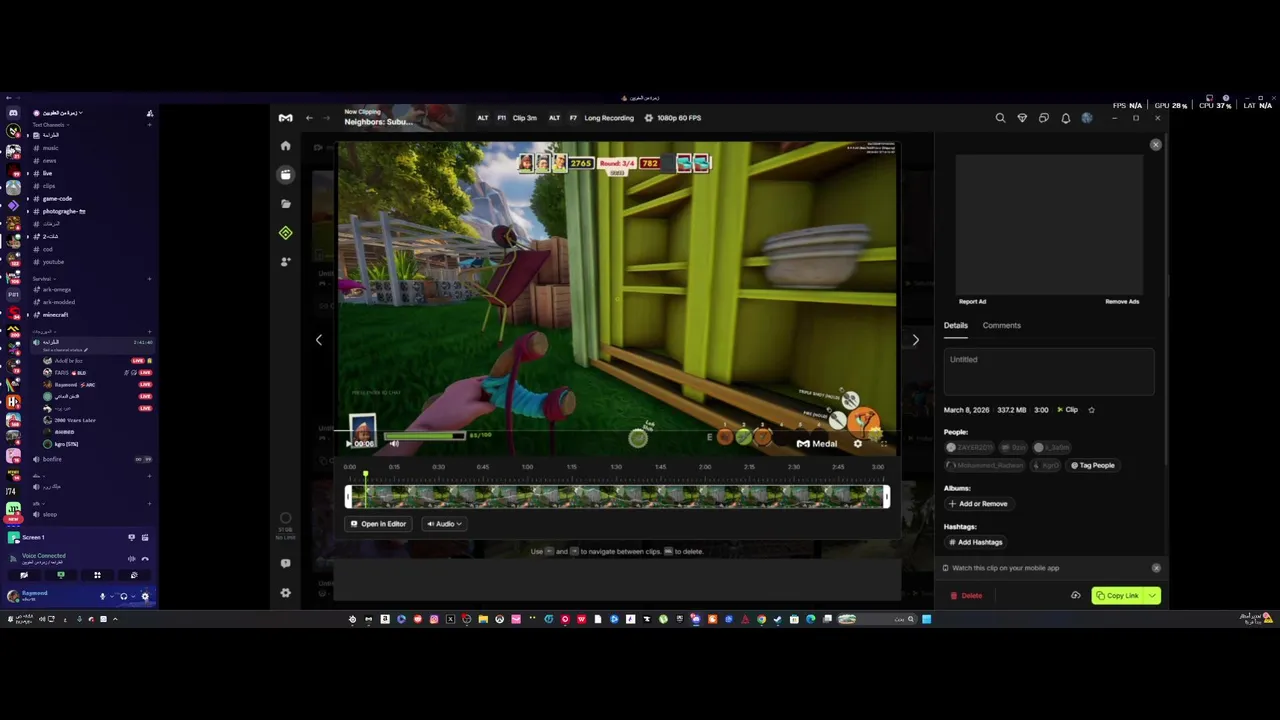Close the clip details viewer
Screen dimensions: 1280x720
tap(1155, 145)
